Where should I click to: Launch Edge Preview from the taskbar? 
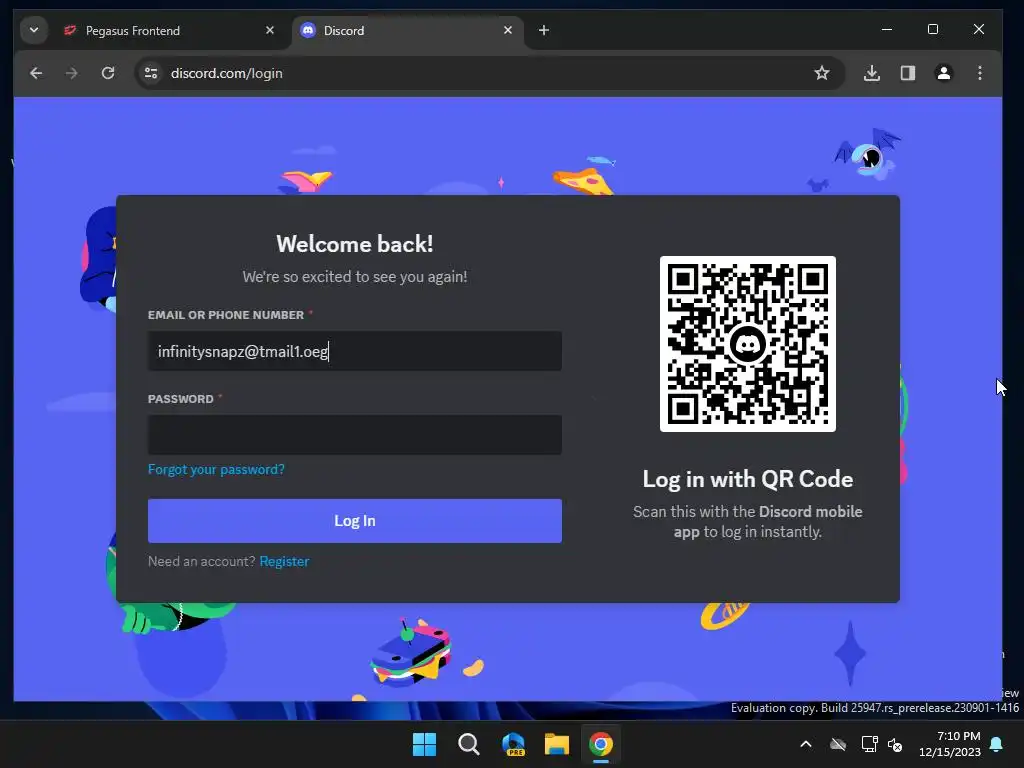point(513,744)
